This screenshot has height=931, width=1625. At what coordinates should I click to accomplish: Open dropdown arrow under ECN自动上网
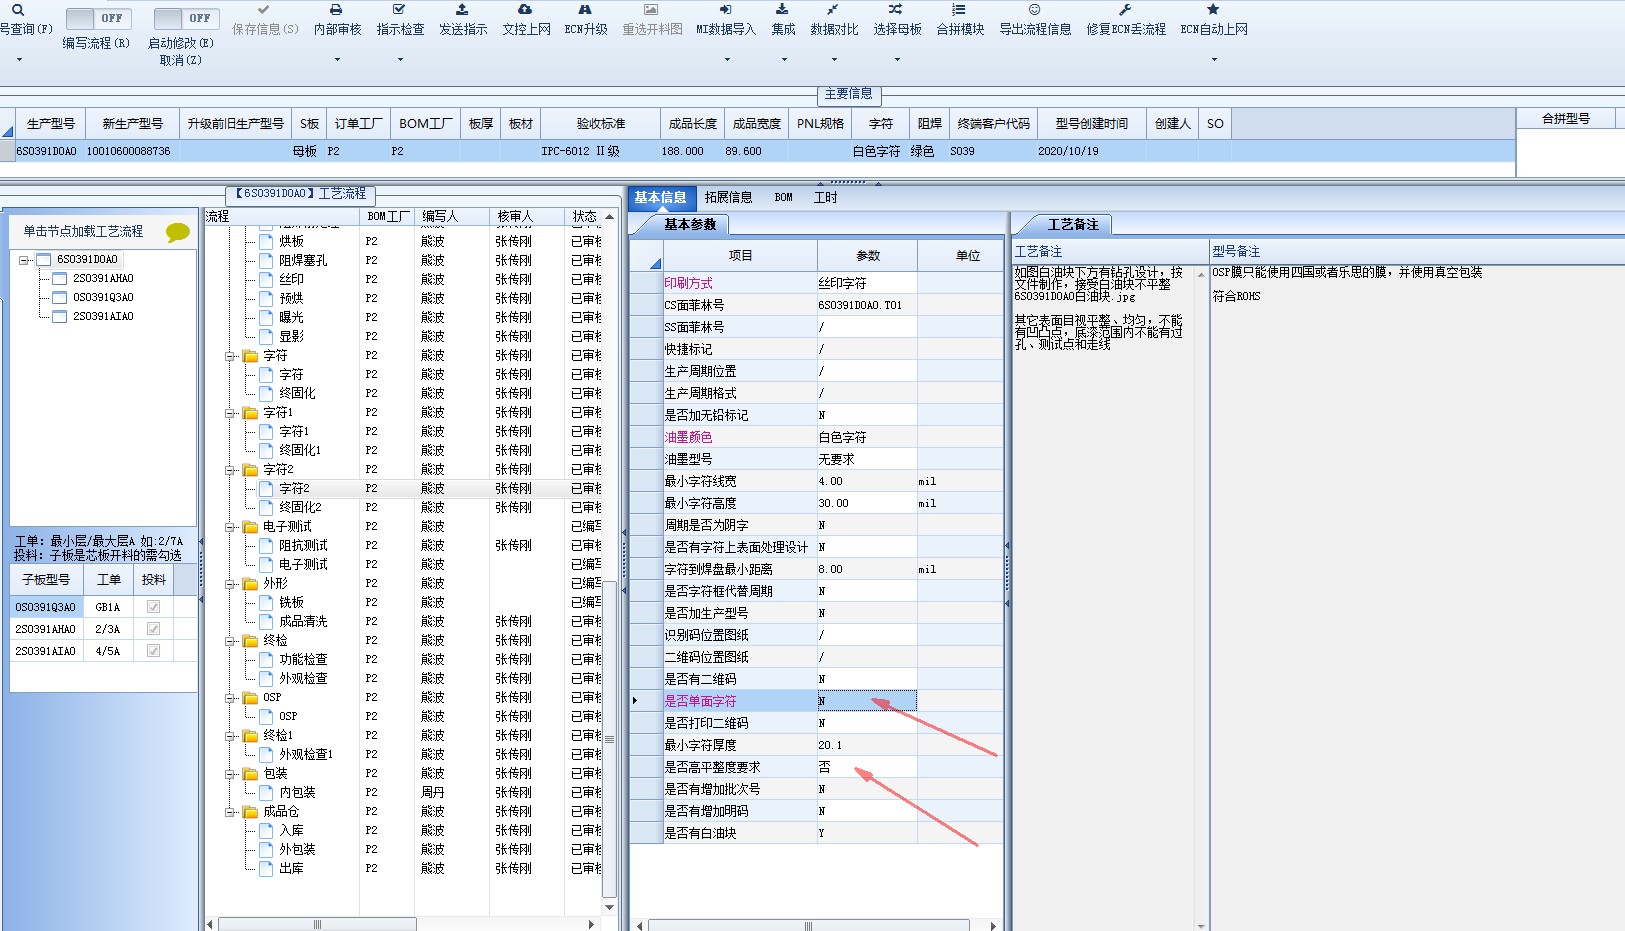point(1214,60)
